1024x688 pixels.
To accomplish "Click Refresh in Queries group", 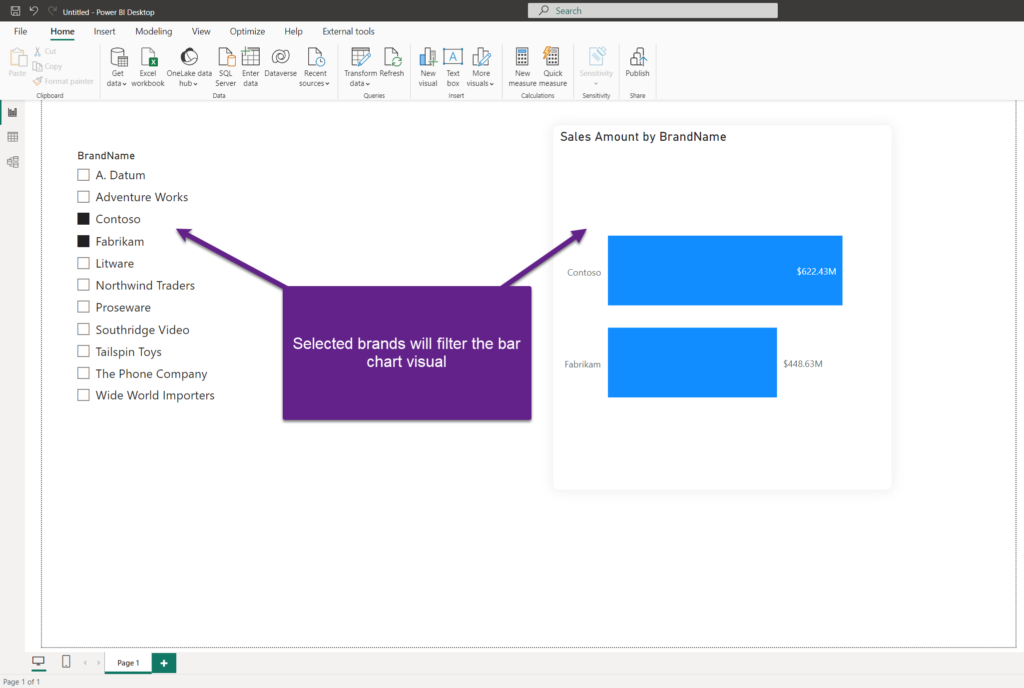I will pyautogui.click(x=392, y=63).
